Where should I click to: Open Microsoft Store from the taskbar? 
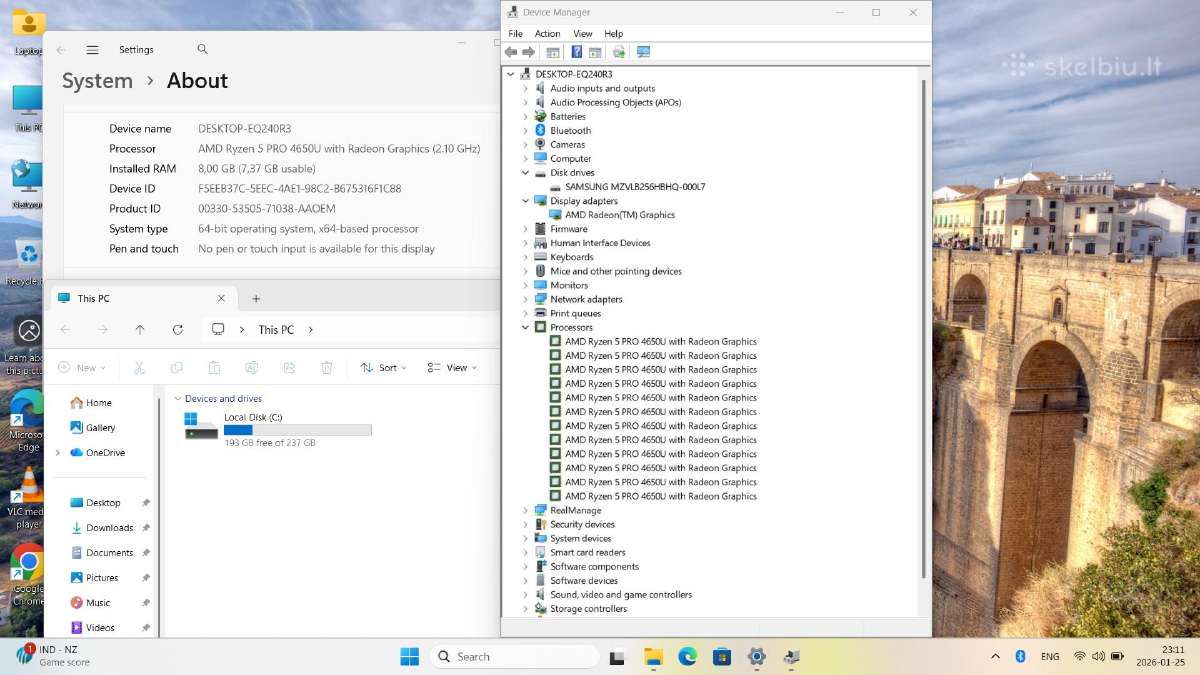pyautogui.click(x=722, y=656)
